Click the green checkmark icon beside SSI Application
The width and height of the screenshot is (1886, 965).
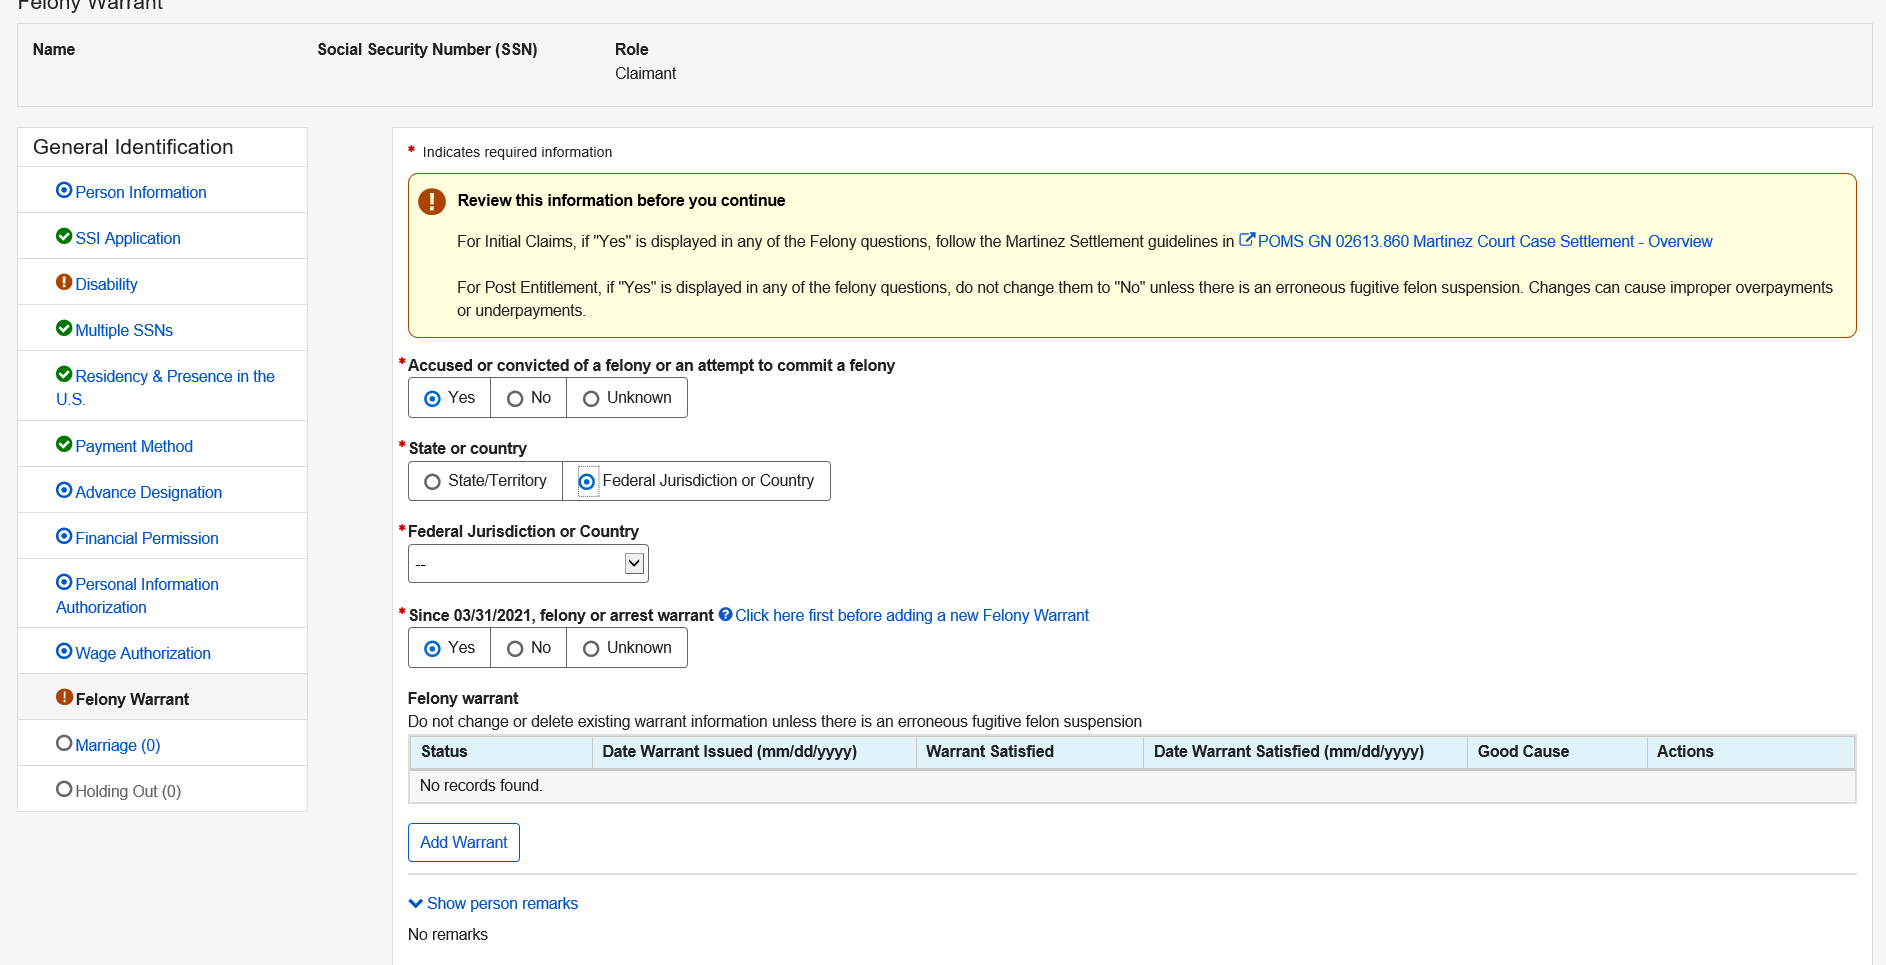64,237
